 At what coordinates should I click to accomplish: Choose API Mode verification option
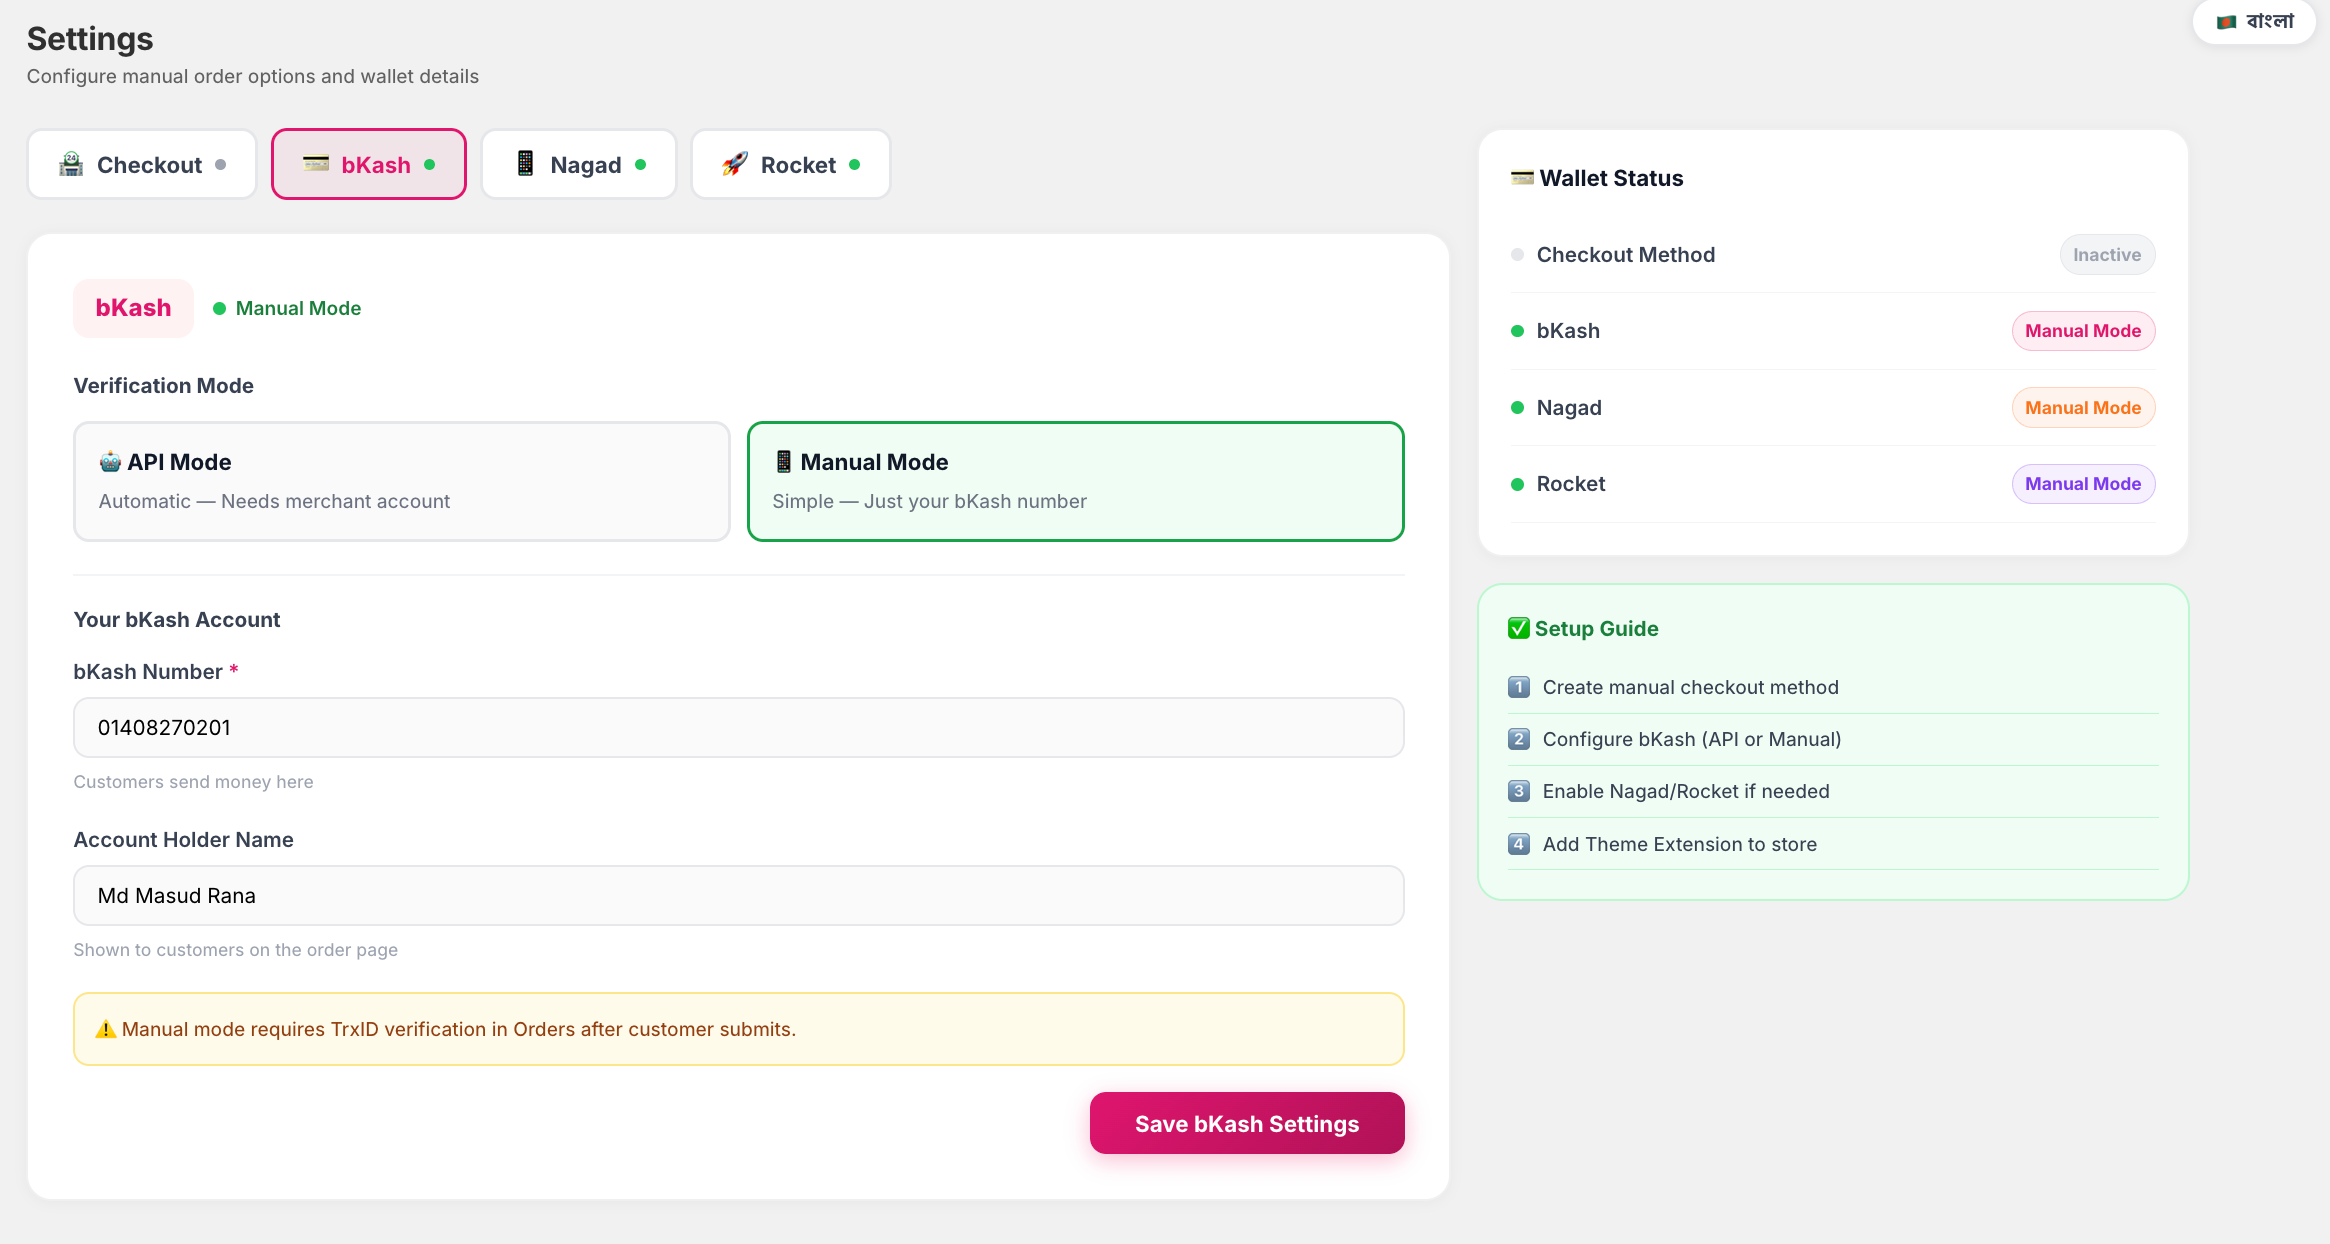(x=402, y=481)
